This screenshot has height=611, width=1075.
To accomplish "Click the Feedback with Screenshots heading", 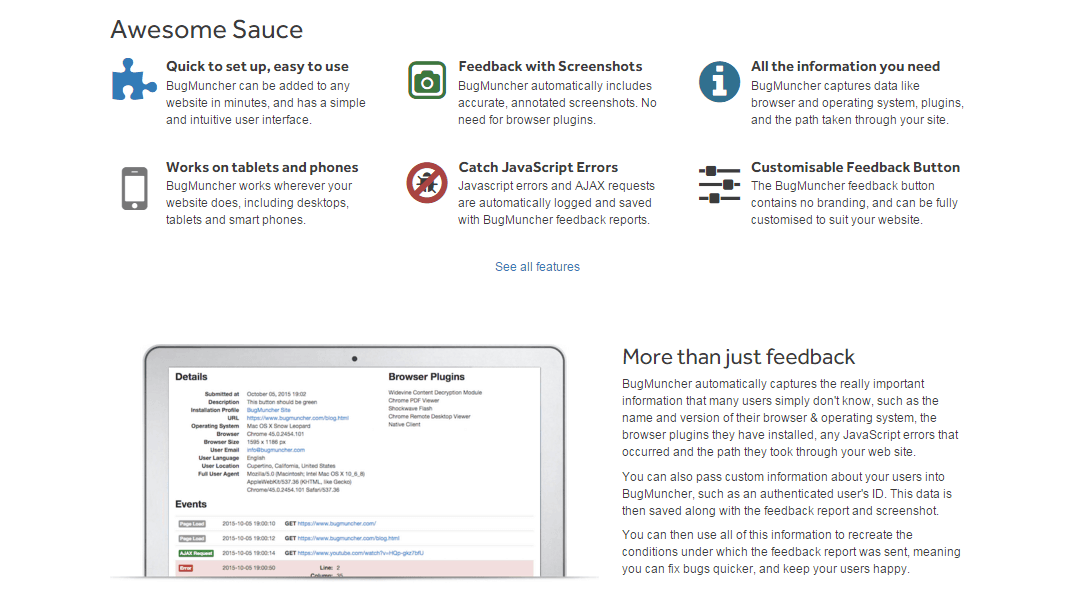I will [550, 67].
